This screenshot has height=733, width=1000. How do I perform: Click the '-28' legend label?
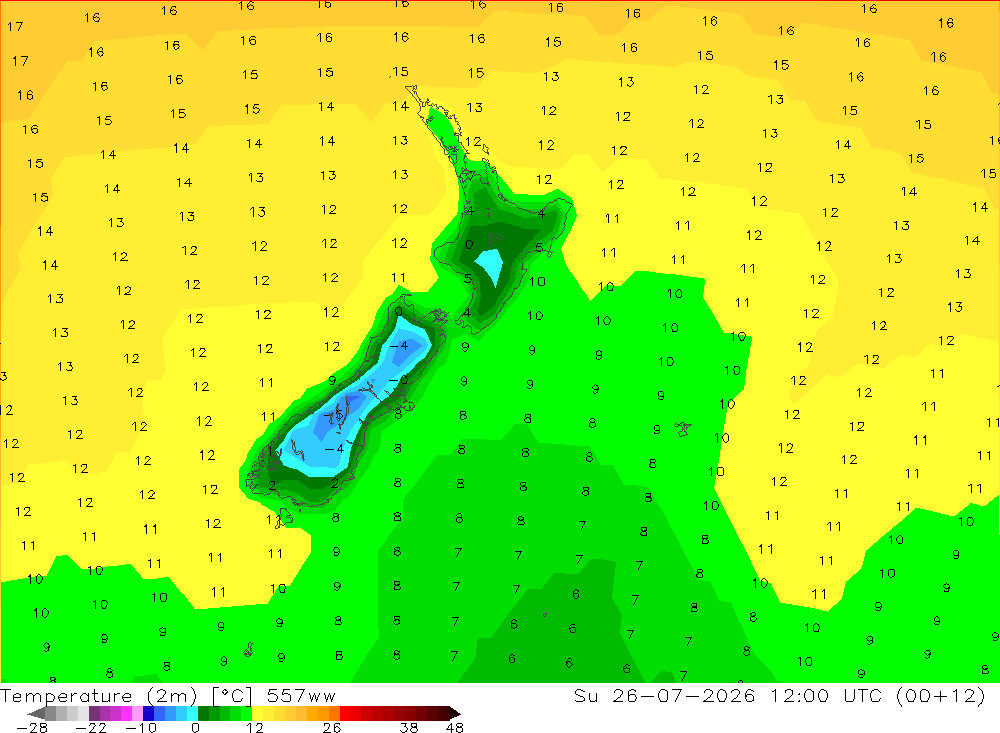pyautogui.click(x=32, y=728)
